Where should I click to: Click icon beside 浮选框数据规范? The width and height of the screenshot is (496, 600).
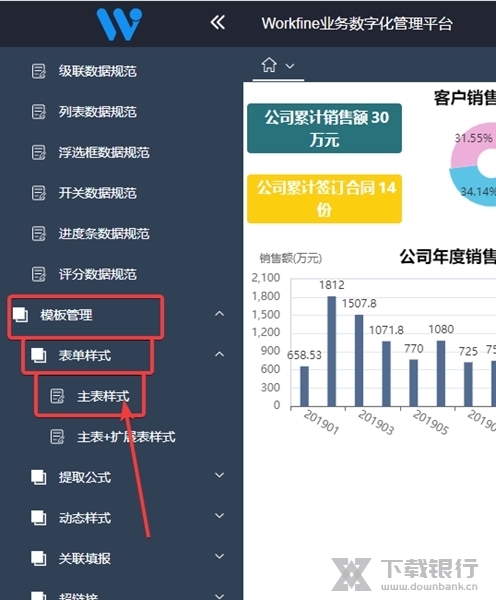point(39,152)
